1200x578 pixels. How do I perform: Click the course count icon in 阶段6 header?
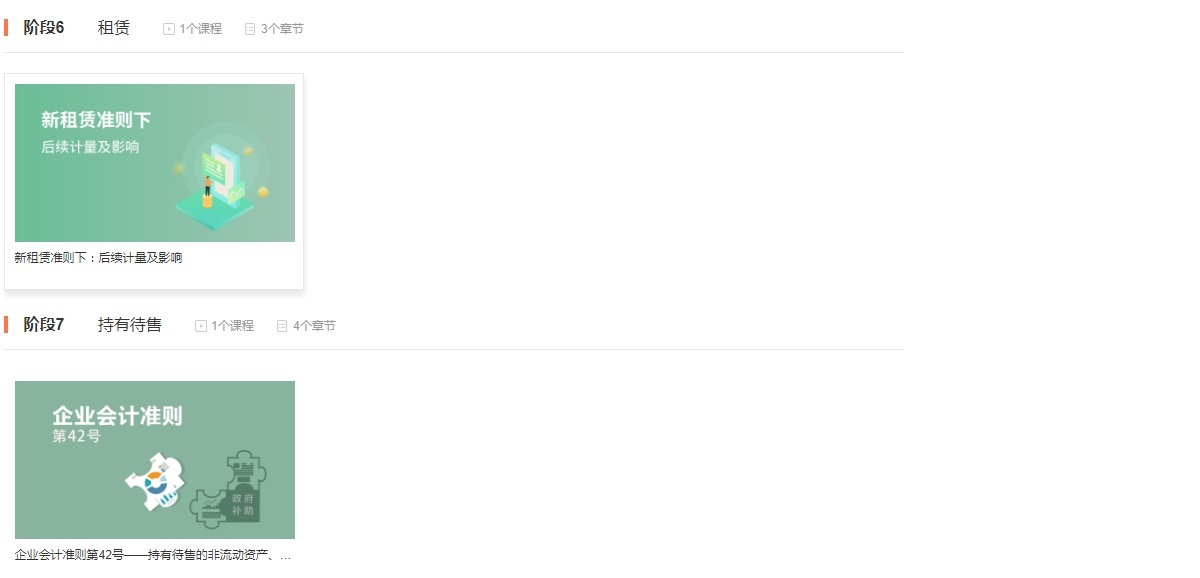[169, 29]
